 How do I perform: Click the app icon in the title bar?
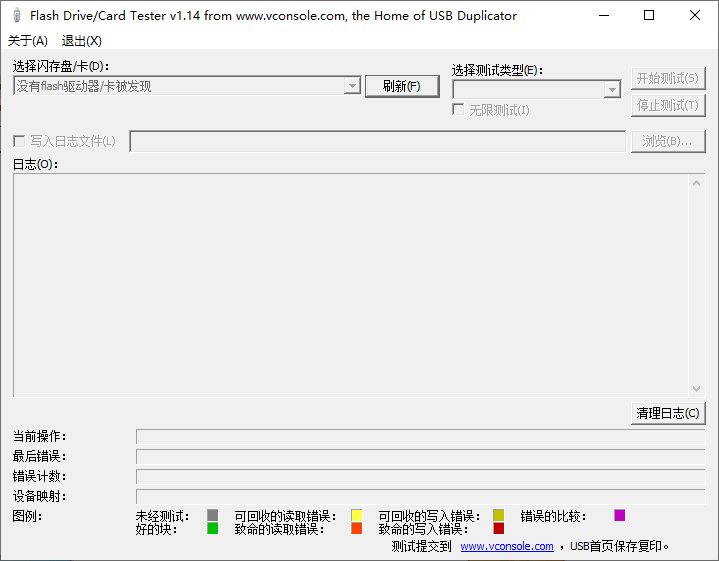pos(17,15)
